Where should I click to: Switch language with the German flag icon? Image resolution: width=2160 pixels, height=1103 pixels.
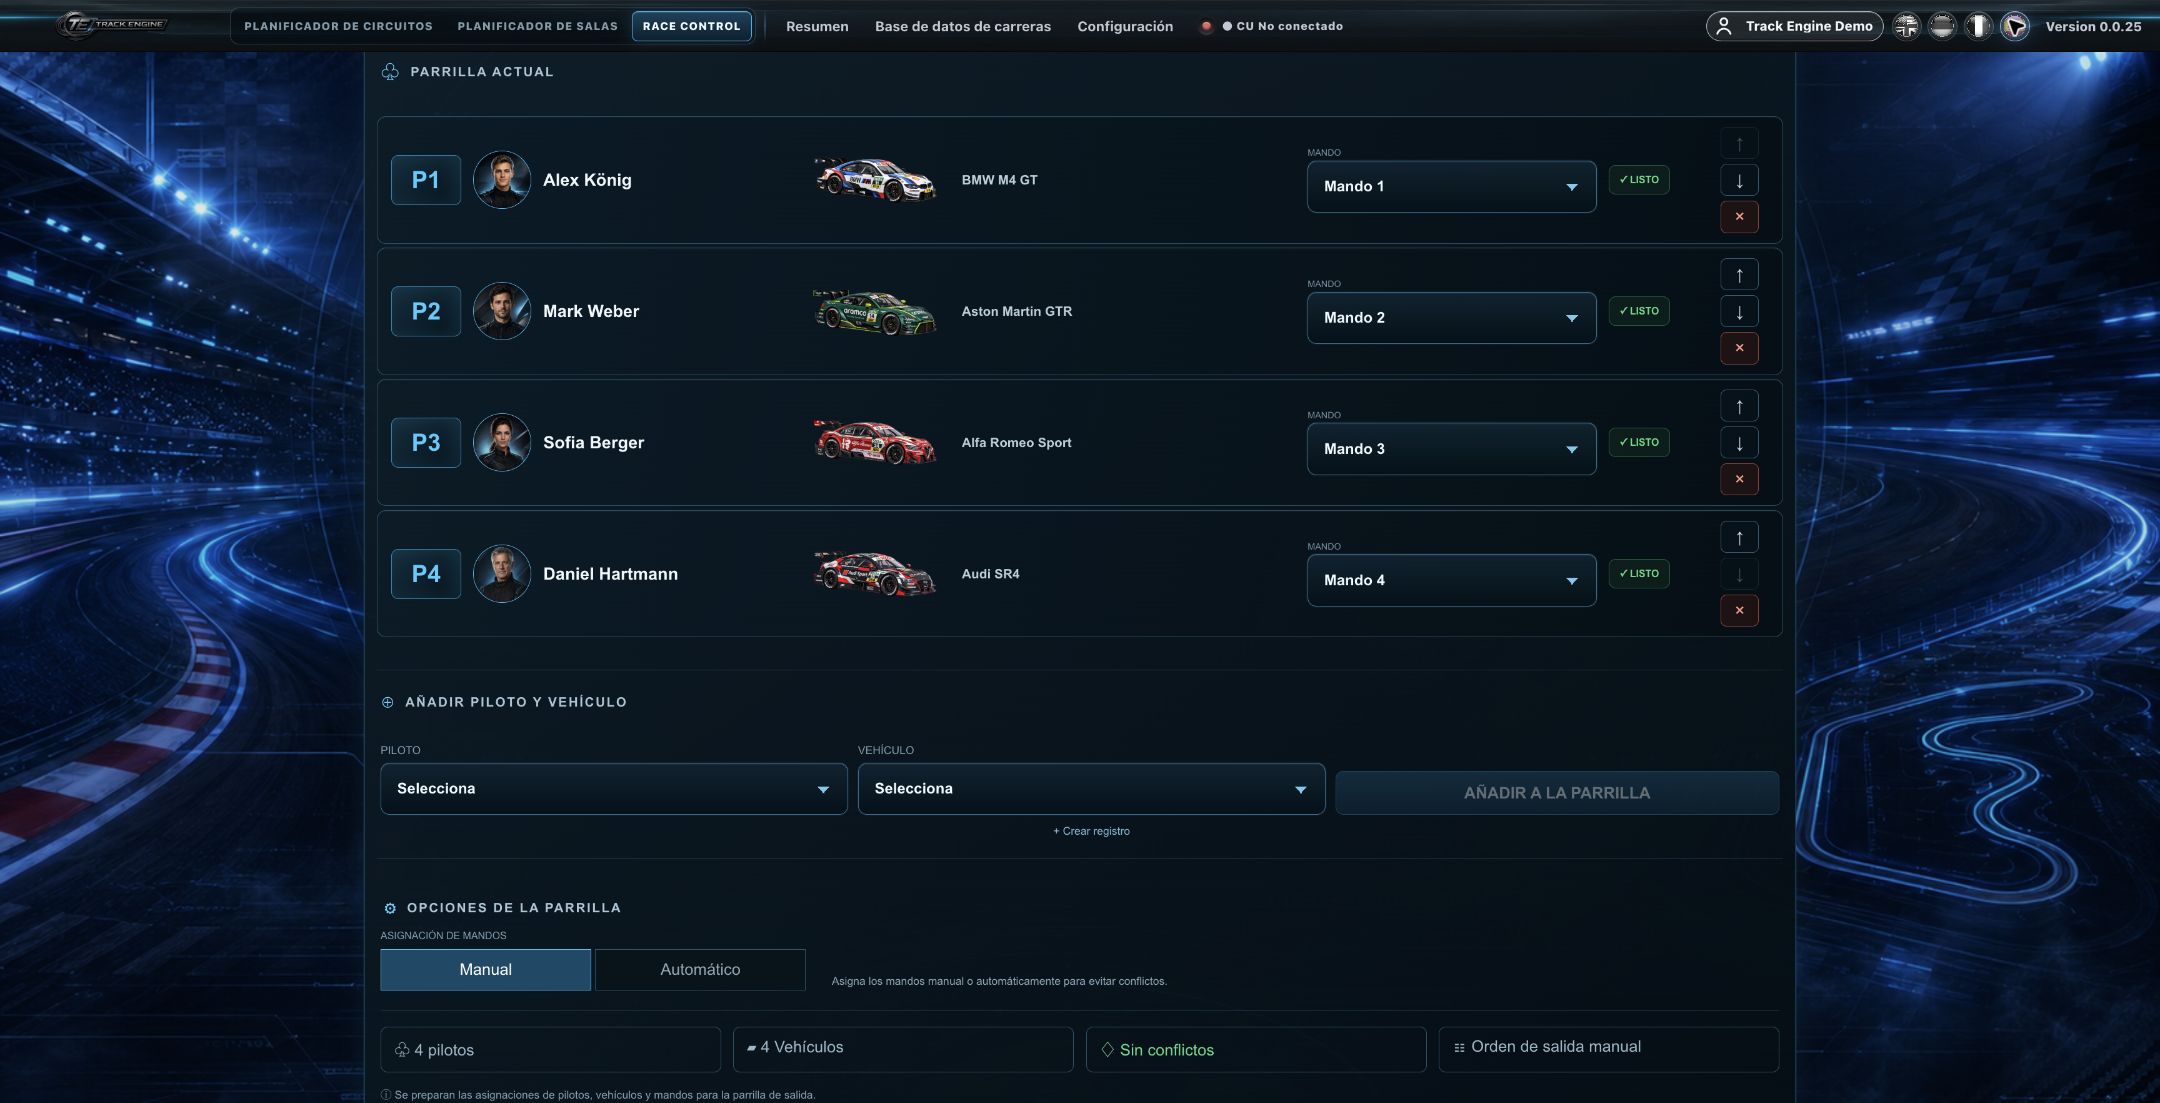pos(1942,26)
